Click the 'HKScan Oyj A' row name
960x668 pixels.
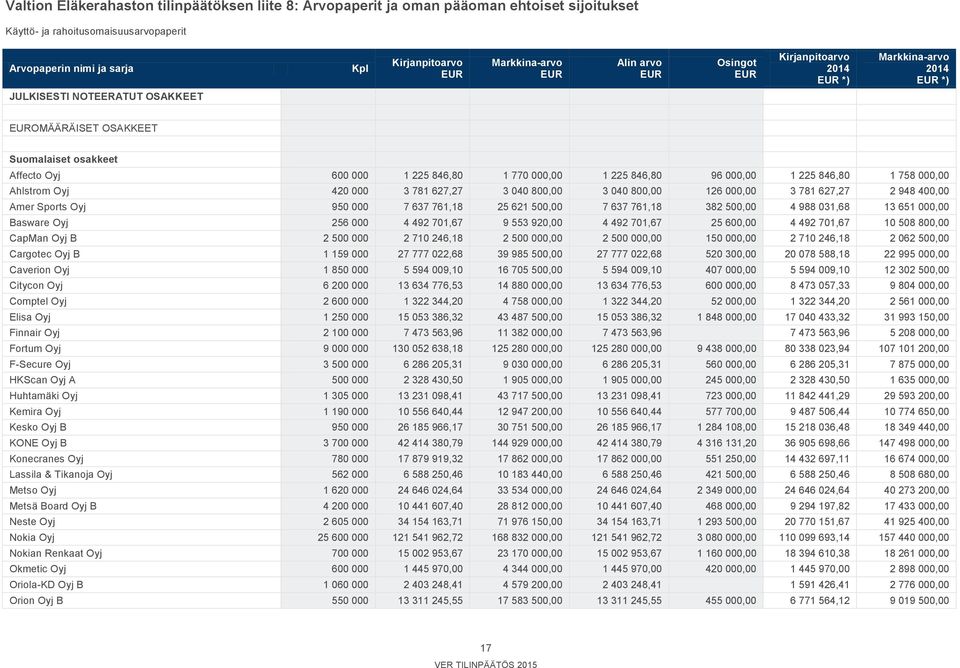click(x=42, y=380)
